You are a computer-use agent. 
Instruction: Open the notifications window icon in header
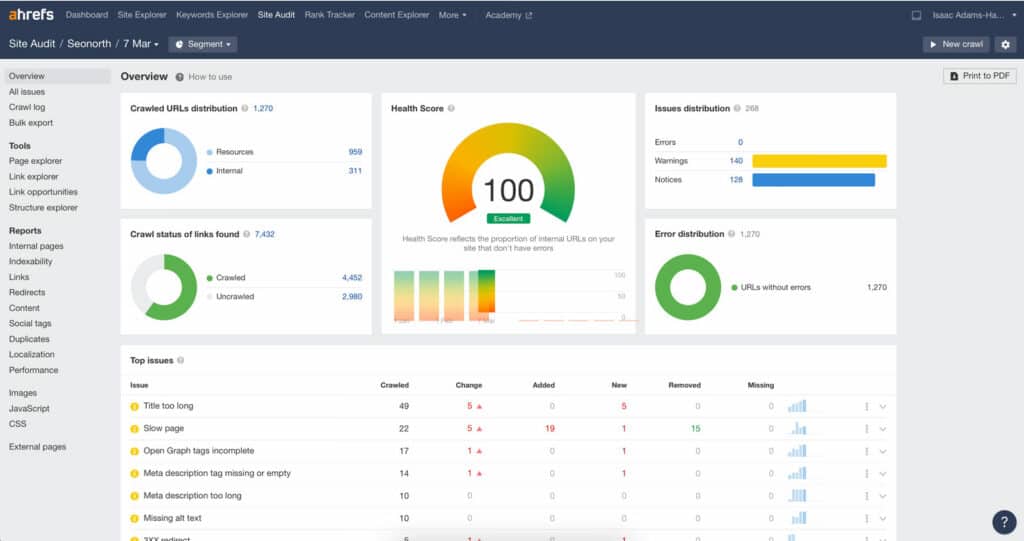(916, 15)
